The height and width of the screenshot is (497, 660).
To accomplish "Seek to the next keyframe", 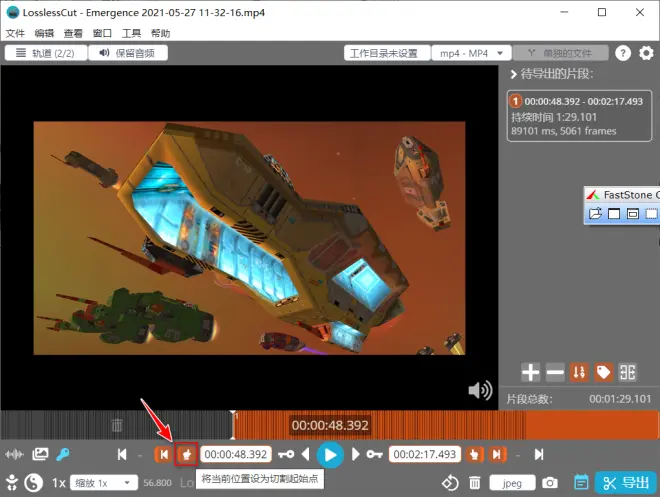I will pyautogui.click(x=374, y=454).
